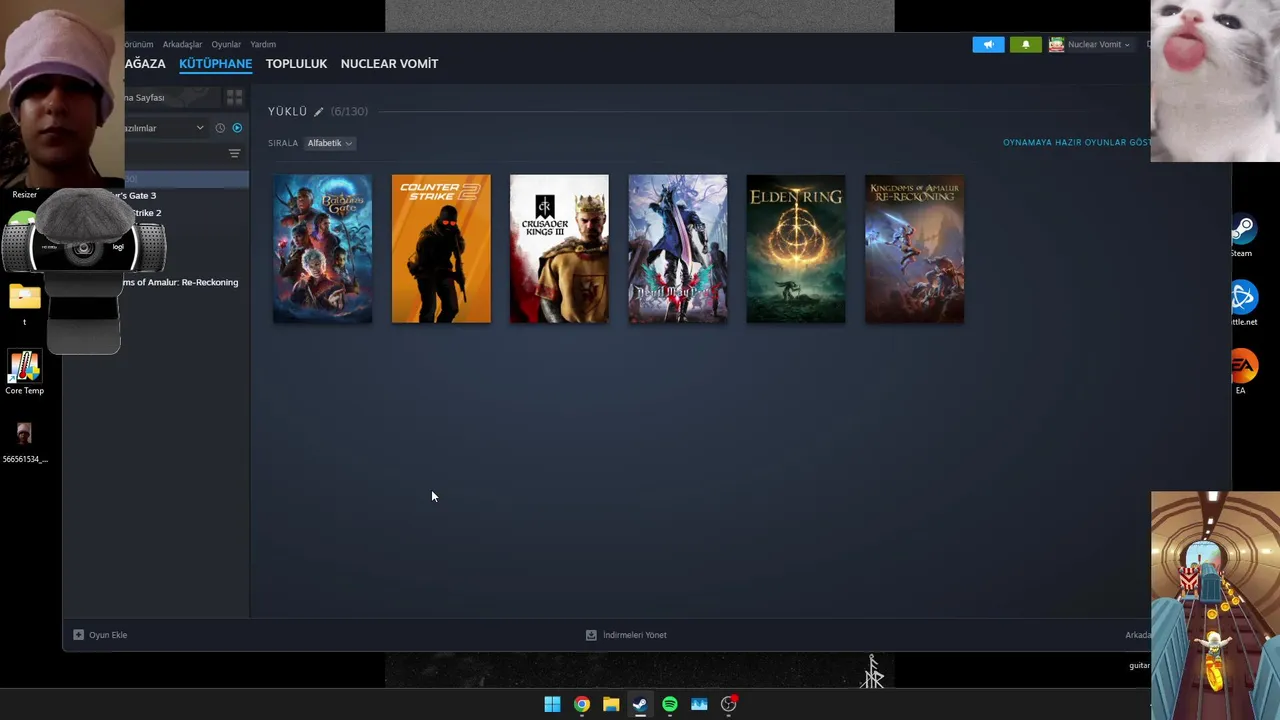The width and height of the screenshot is (1280, 720).
Task: Open the Oyunlar menu
Action: pos(226,44)
